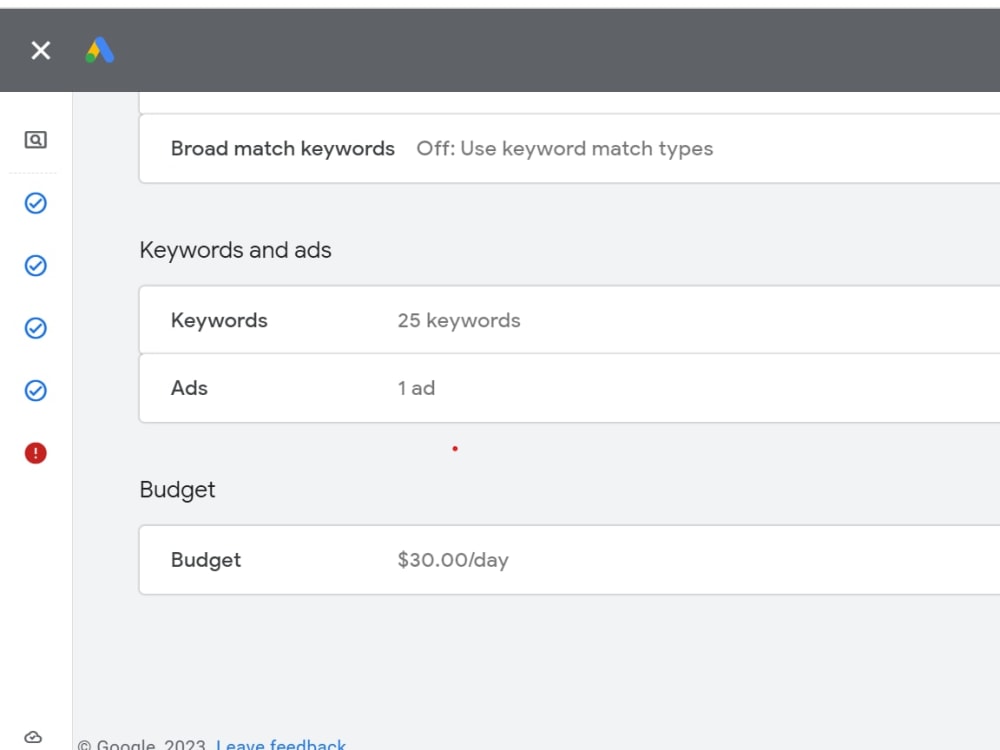Close the campaign editor with the X icon
Screen dimensions: 1000x750
point(41,50)
